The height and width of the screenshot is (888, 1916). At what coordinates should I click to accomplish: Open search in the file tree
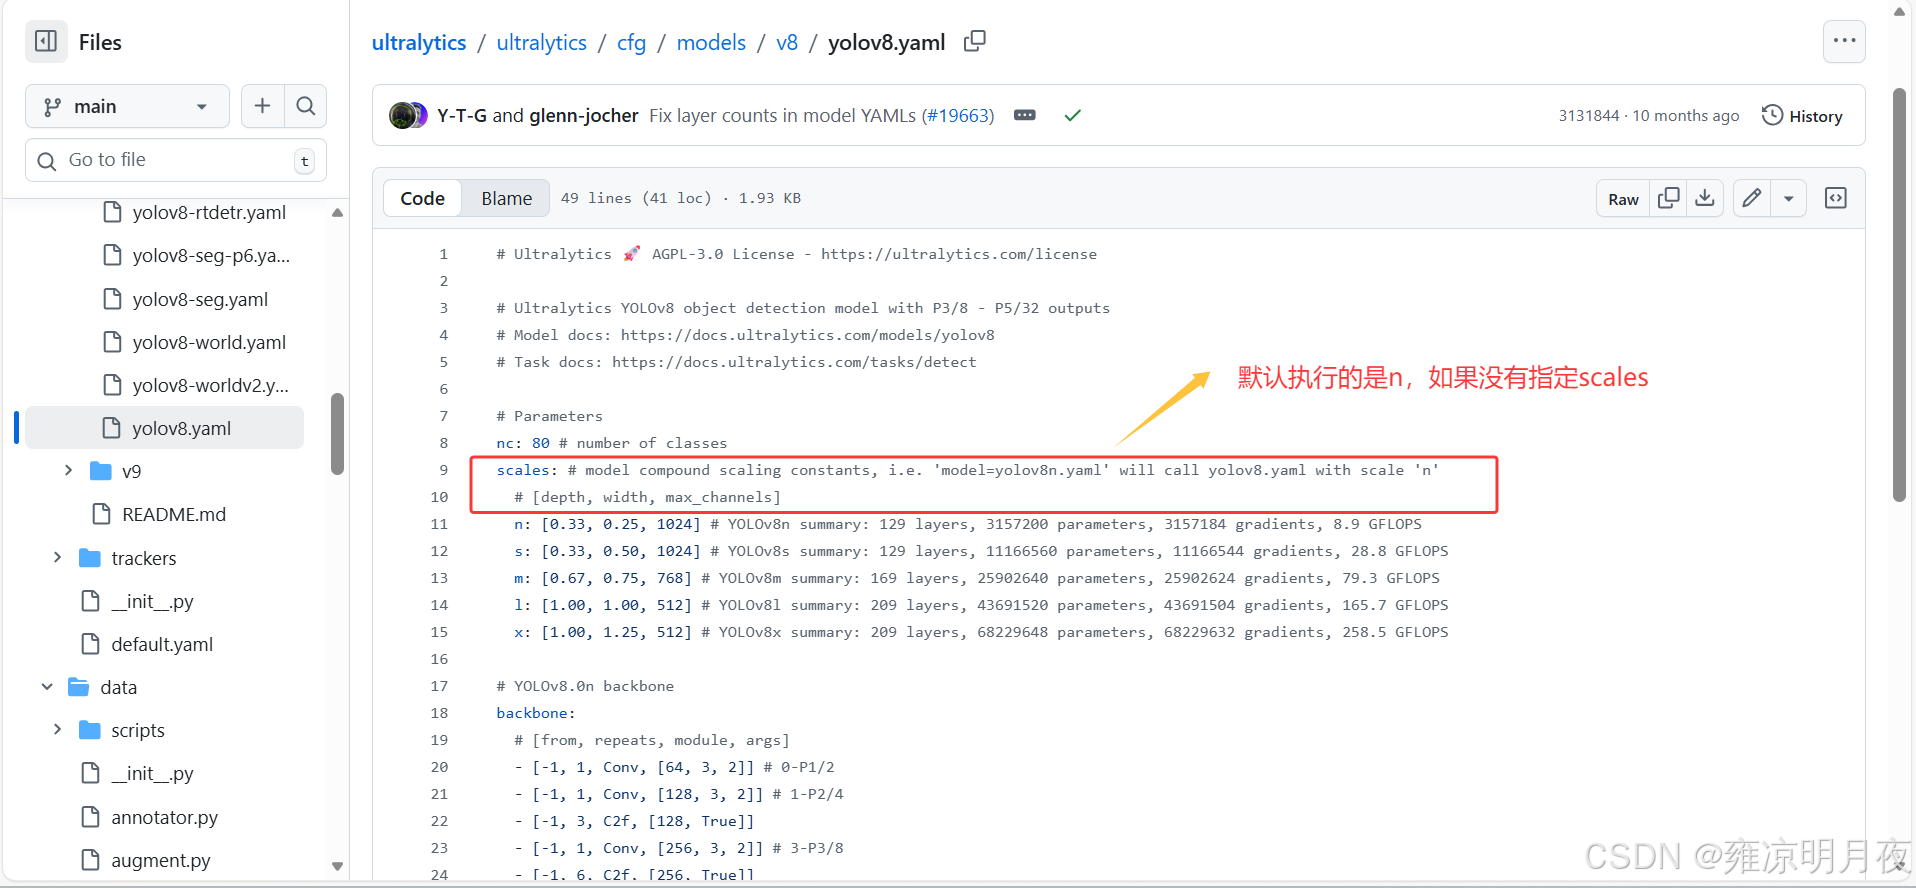[x=306, y=106]
